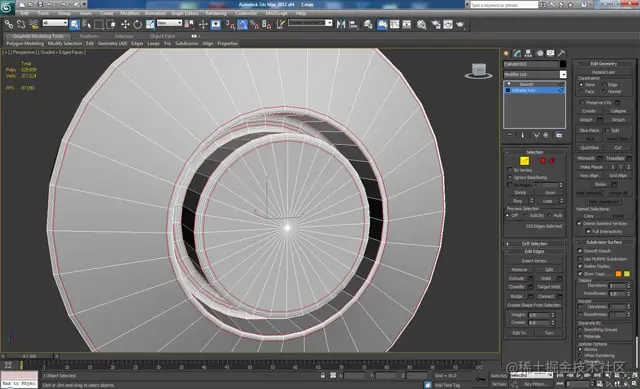640x389 pixels.
Task: Open the Align tool icon
Action: [x=353, y=24]
